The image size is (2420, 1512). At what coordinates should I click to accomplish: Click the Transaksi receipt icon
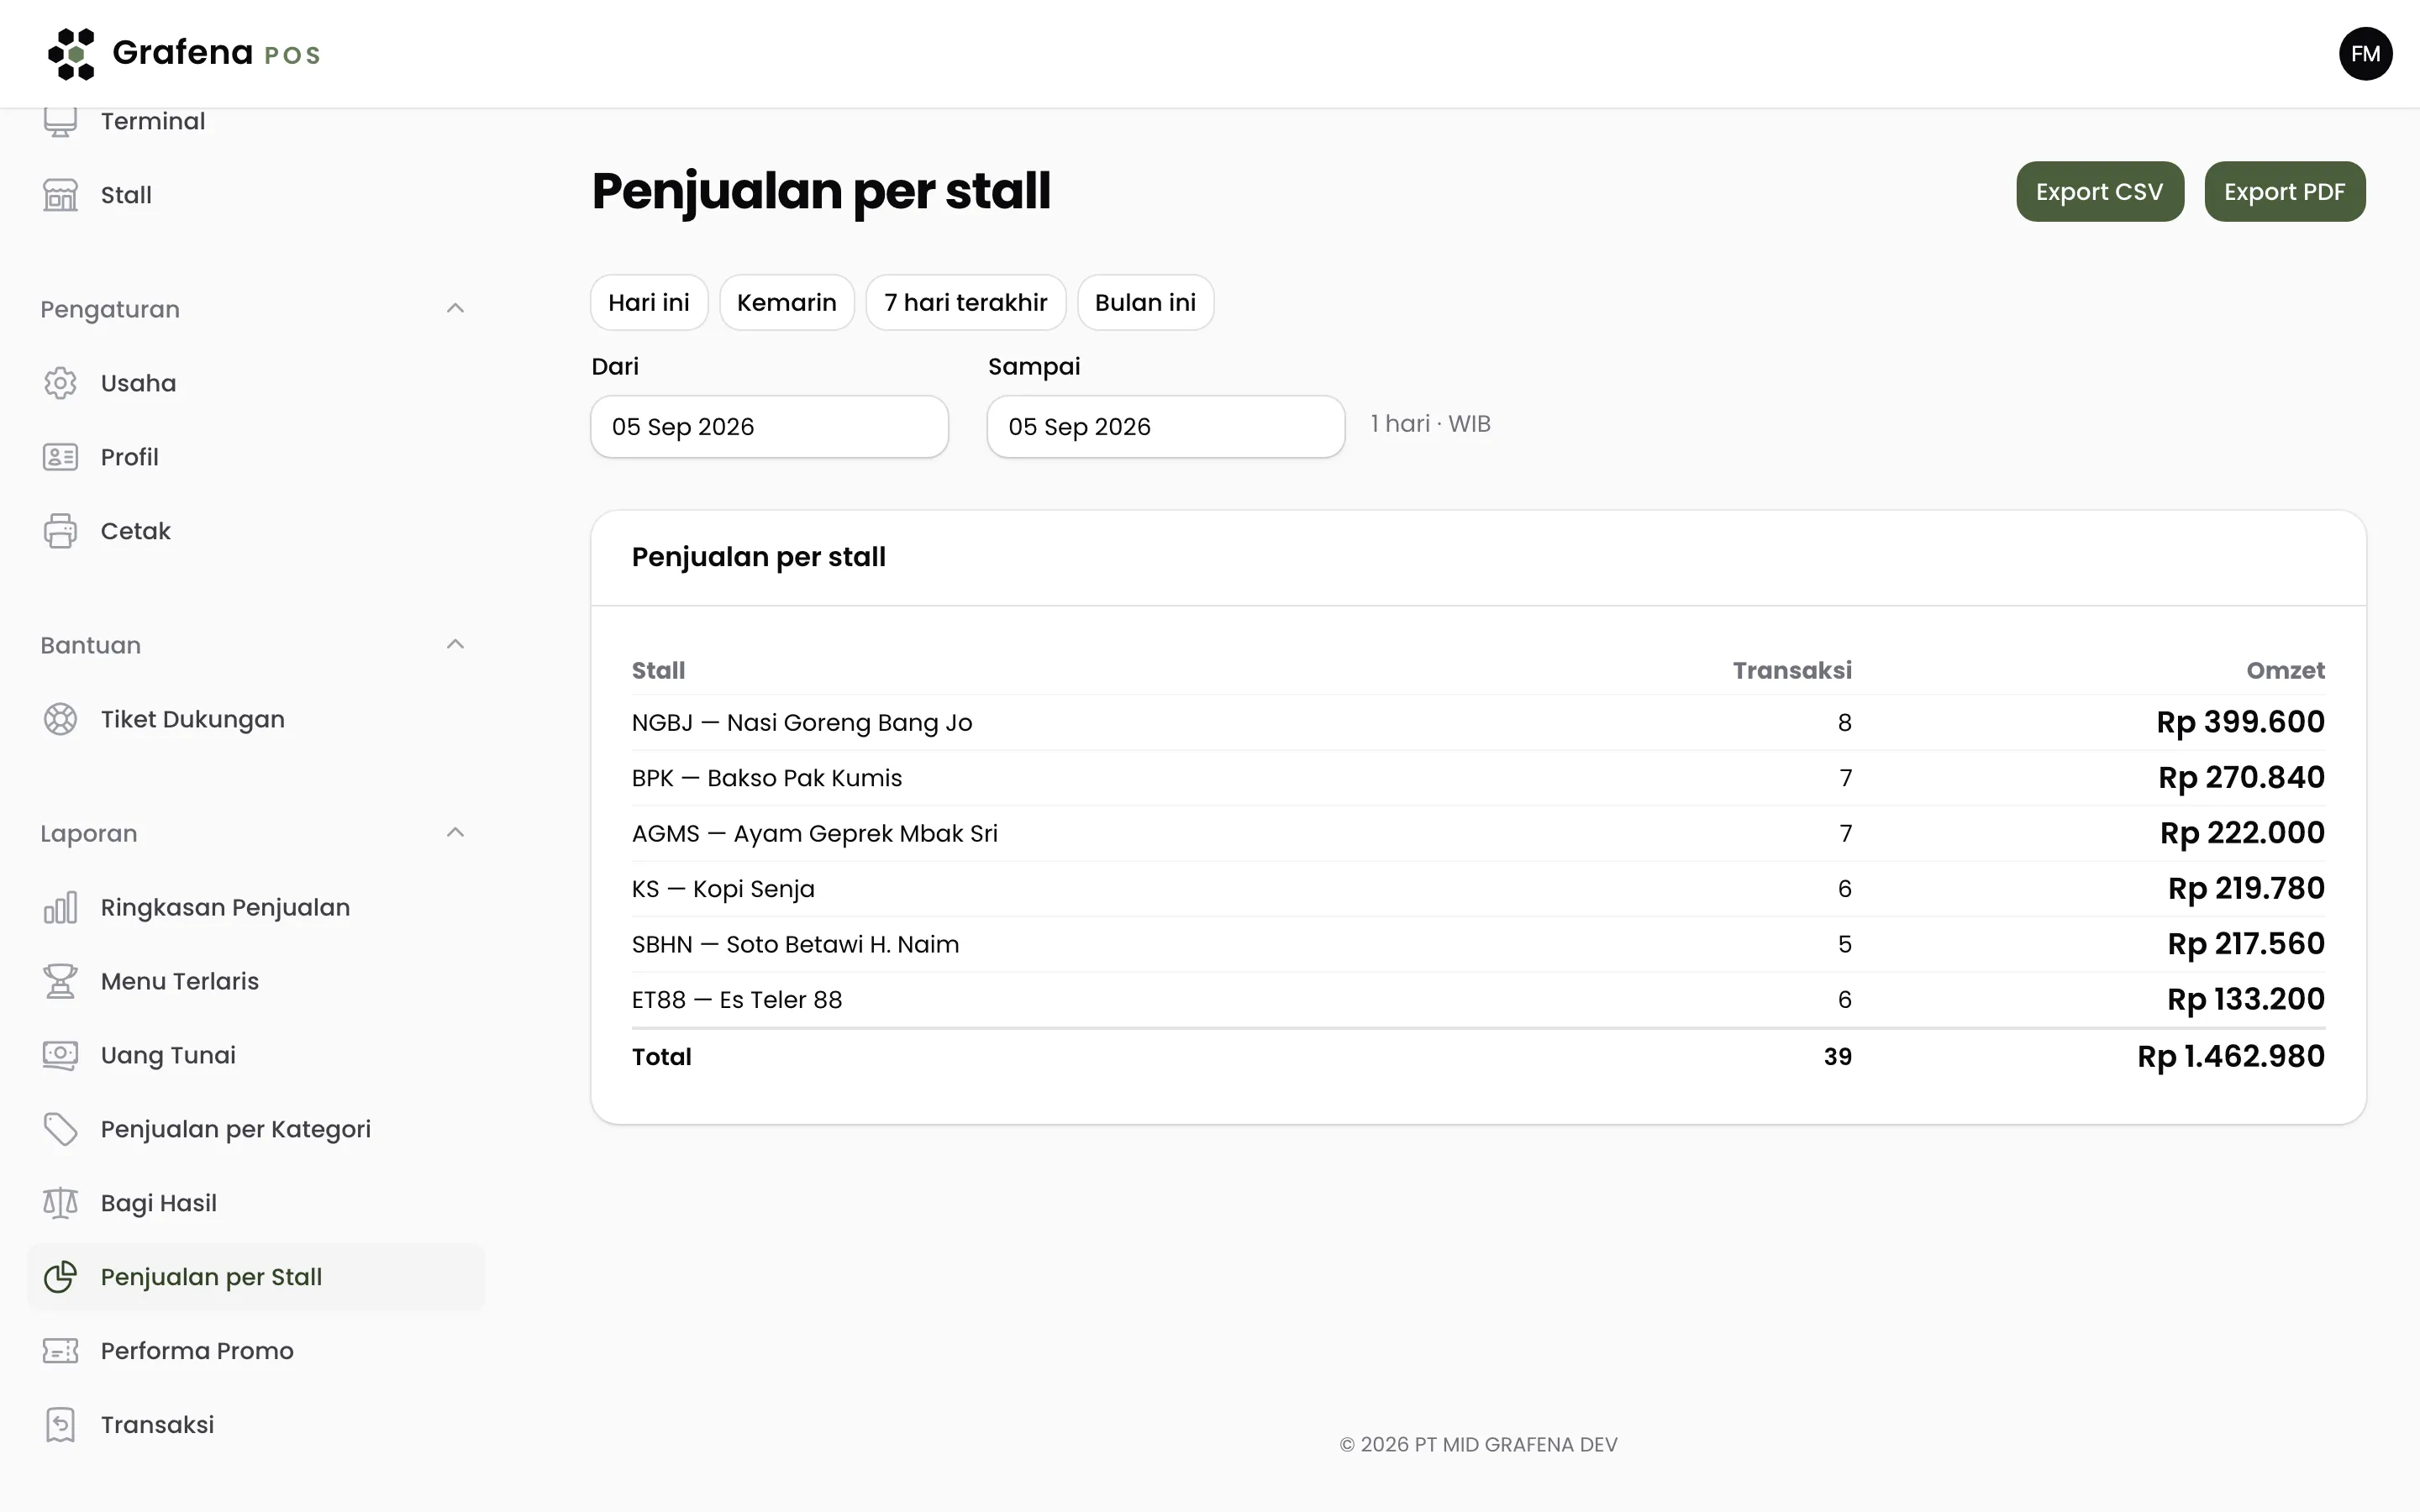tap(60, 1425)
